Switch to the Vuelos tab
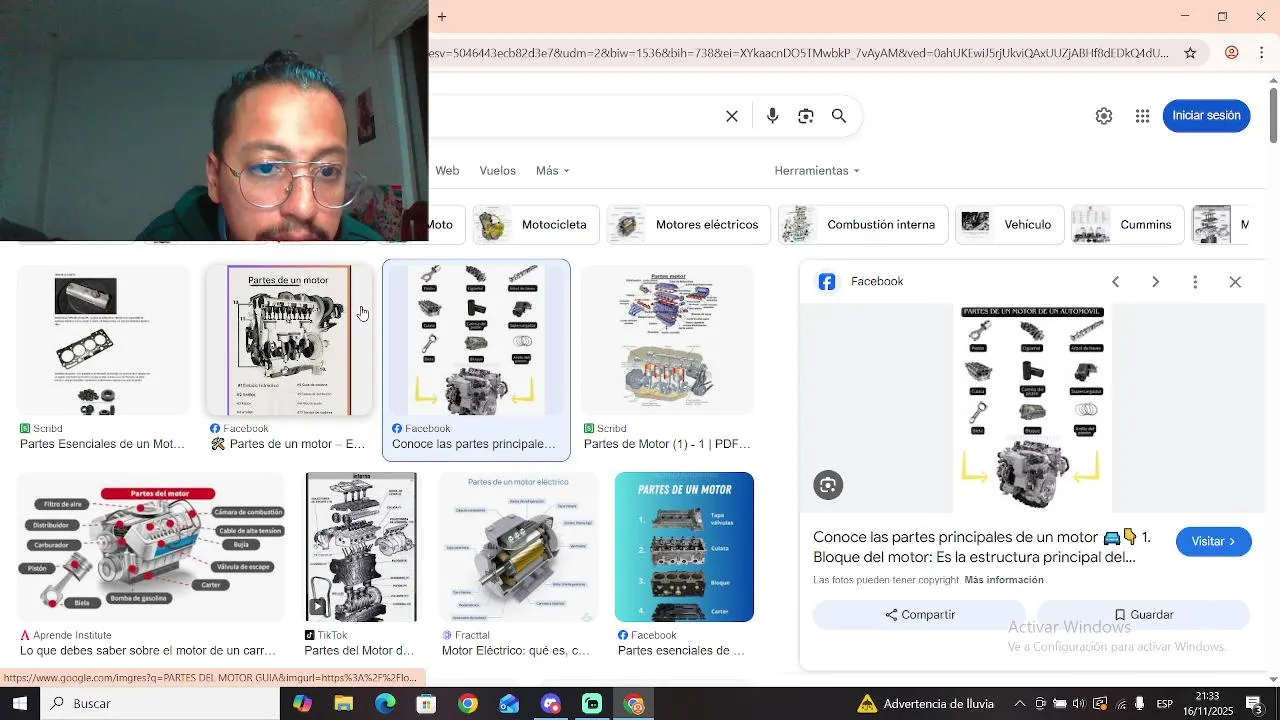 tap(497, 171)
